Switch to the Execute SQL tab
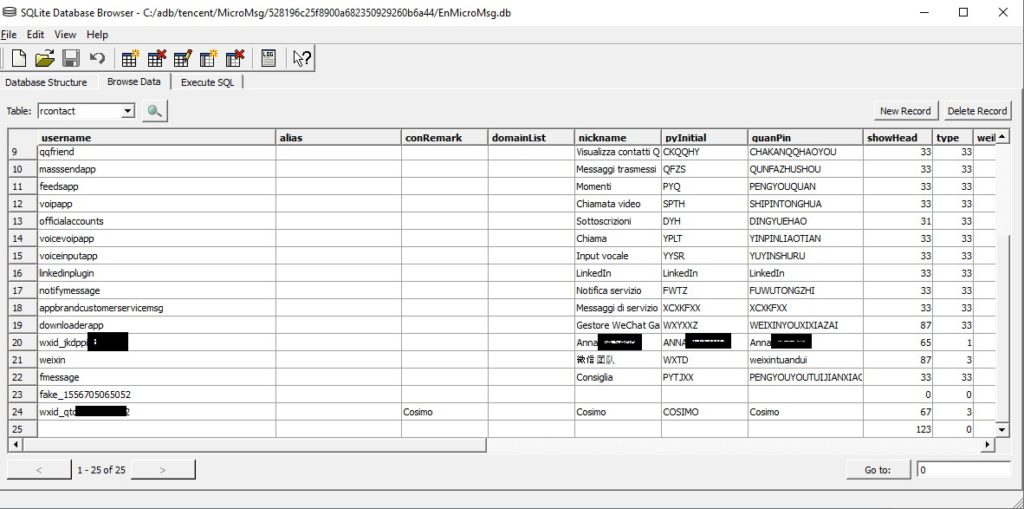Viewport: 1024px width, 509px height. [x=207, y=82]
